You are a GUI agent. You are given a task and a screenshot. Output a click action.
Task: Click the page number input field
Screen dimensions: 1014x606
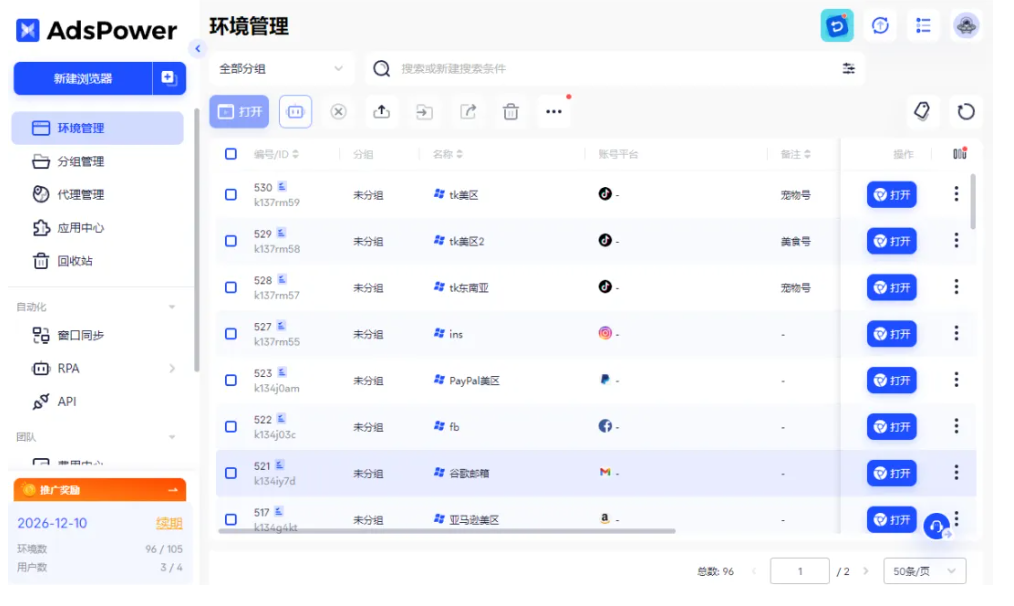pos(800,572)
